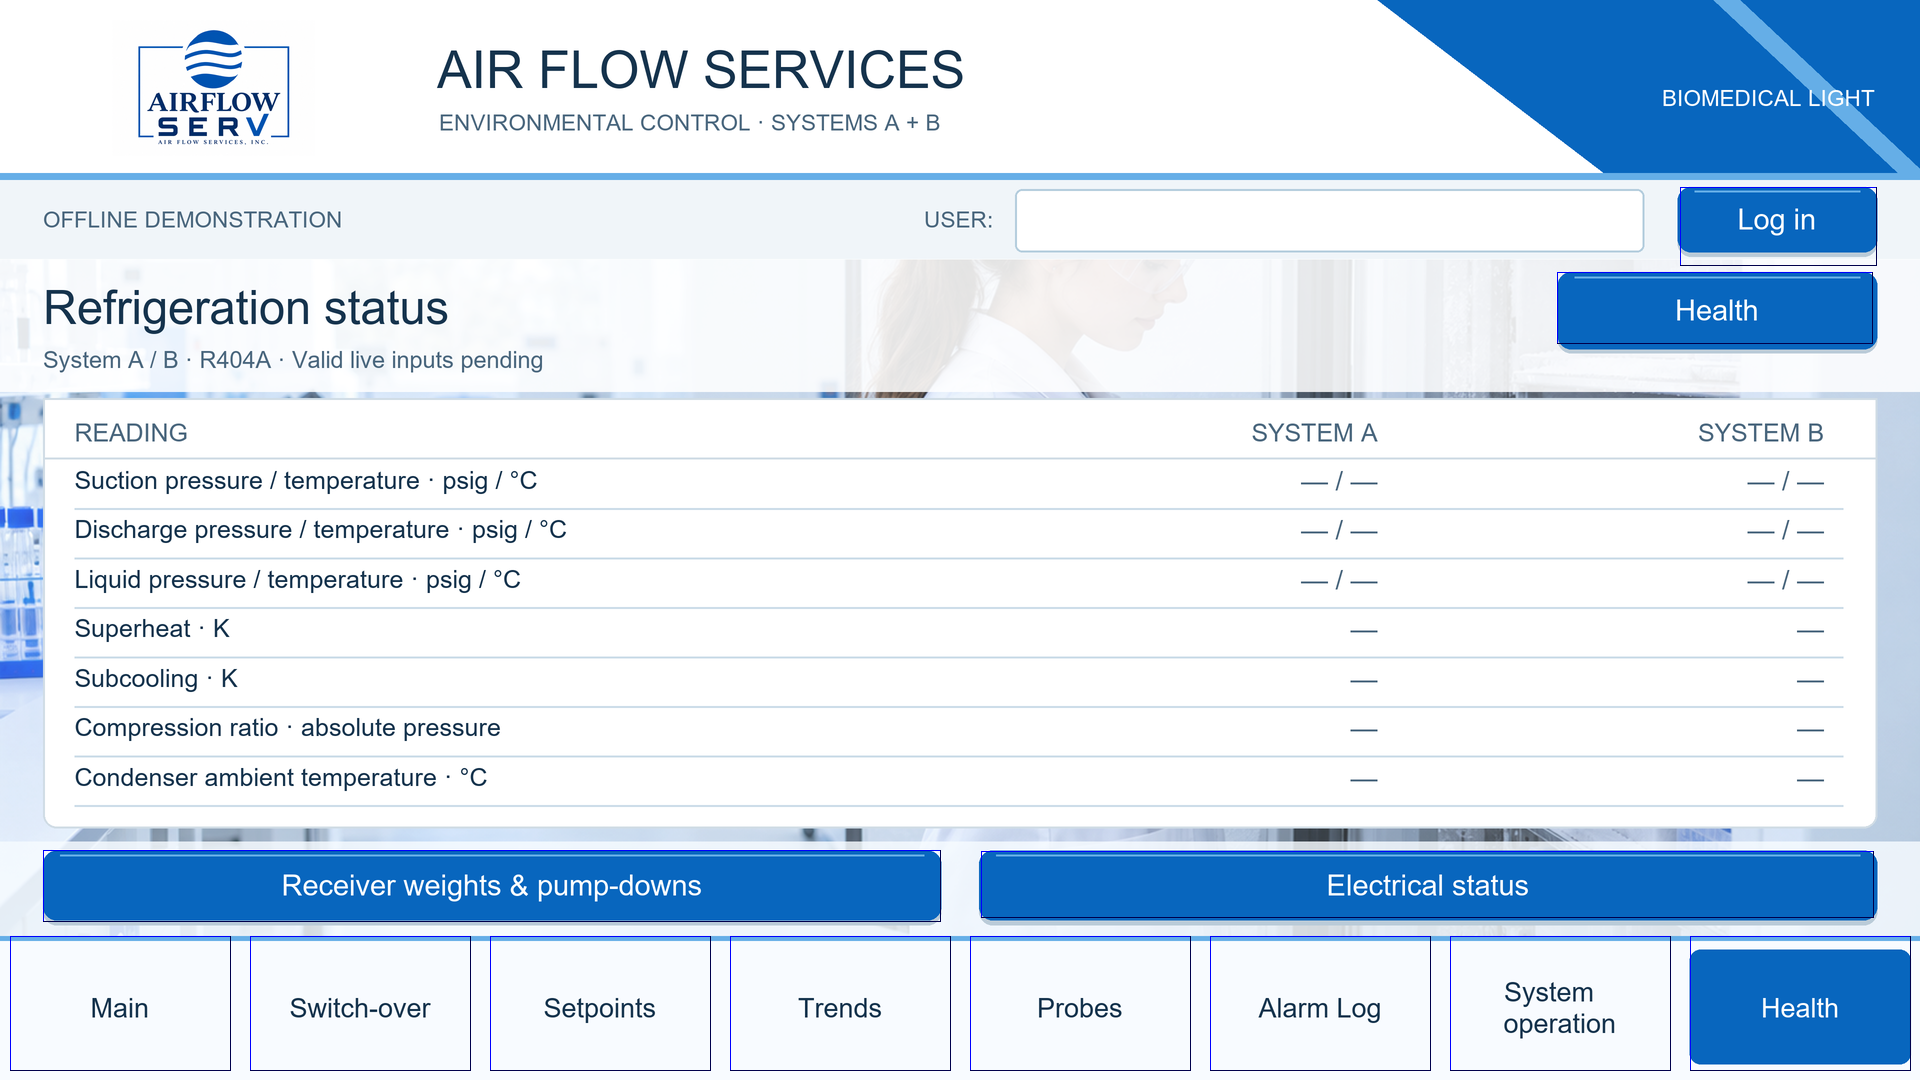Switch to the Switch-over tab
This screenshot has width=1920, height=1080.
click(x=360, y=1004)
